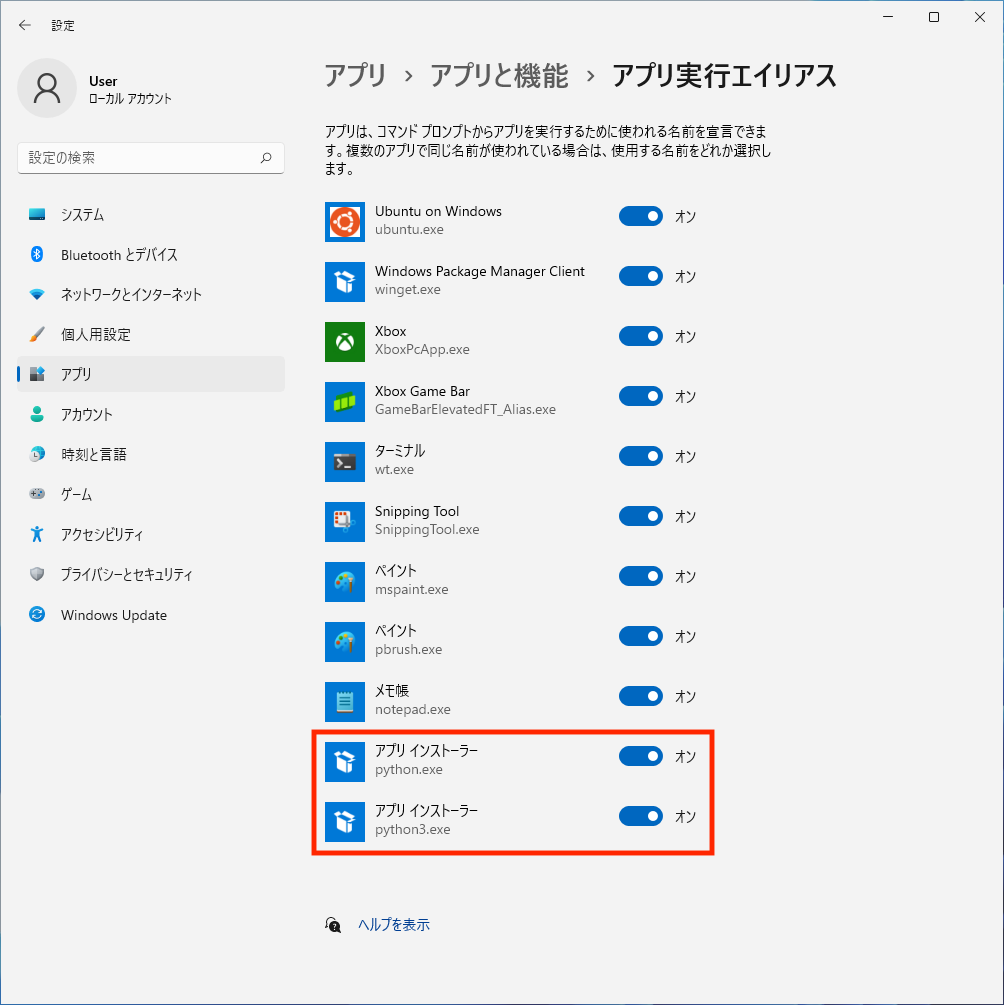Open システム in the sidebar
The image size is (1004, 1005).
[82, 215]
